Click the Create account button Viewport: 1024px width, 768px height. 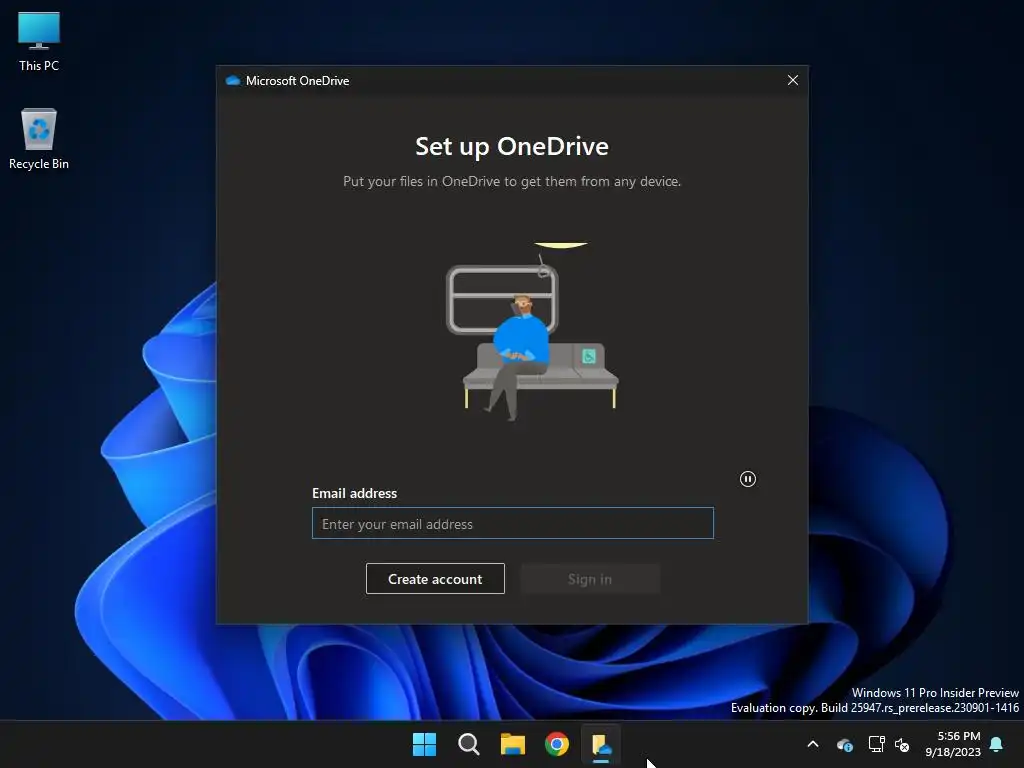click(435, 579)
